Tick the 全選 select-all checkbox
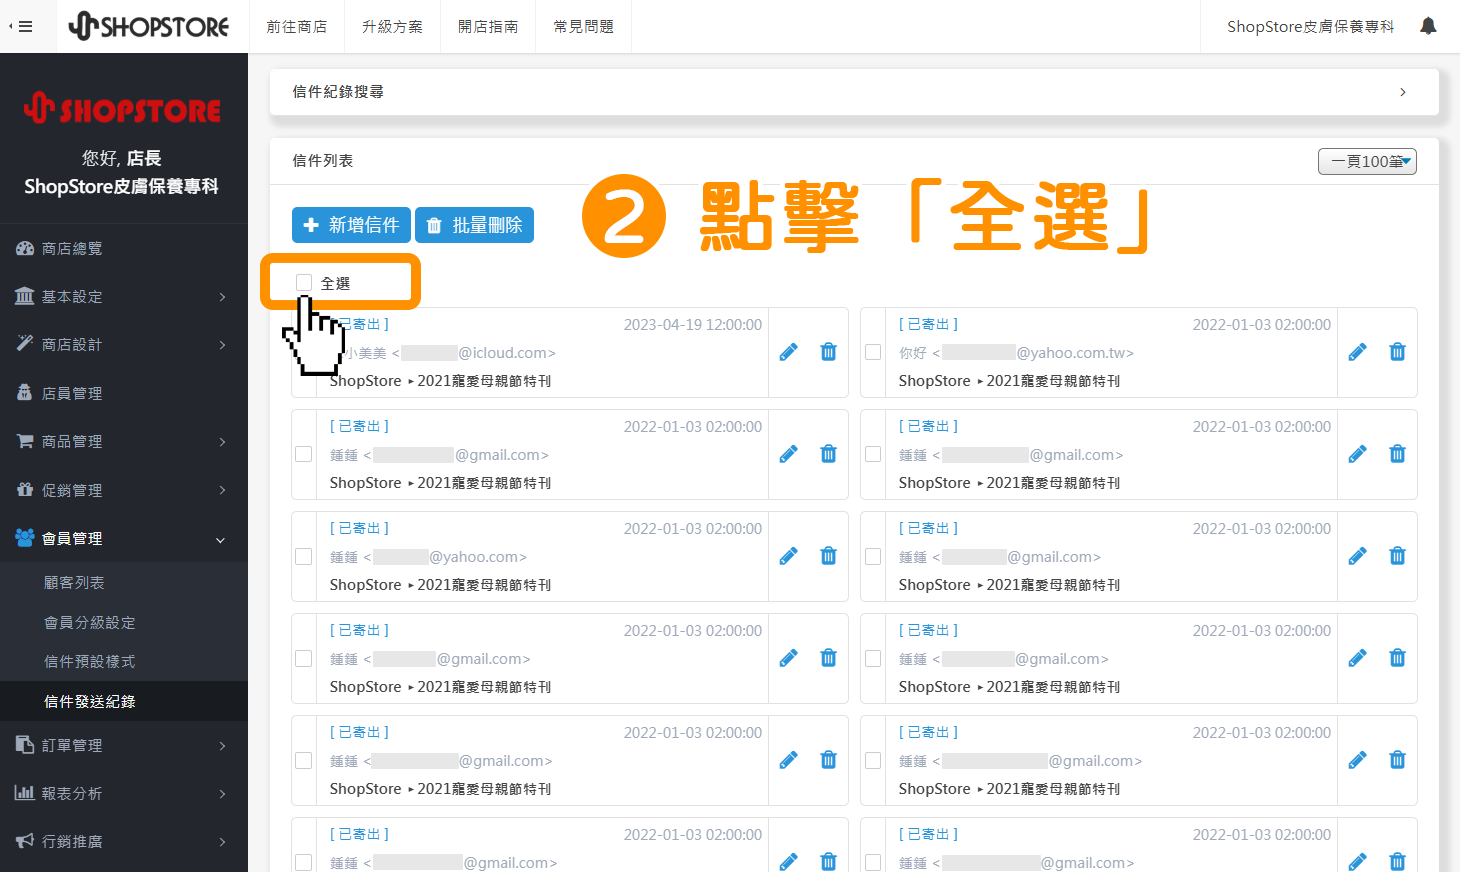1460x872 pixels. (304, 283)
